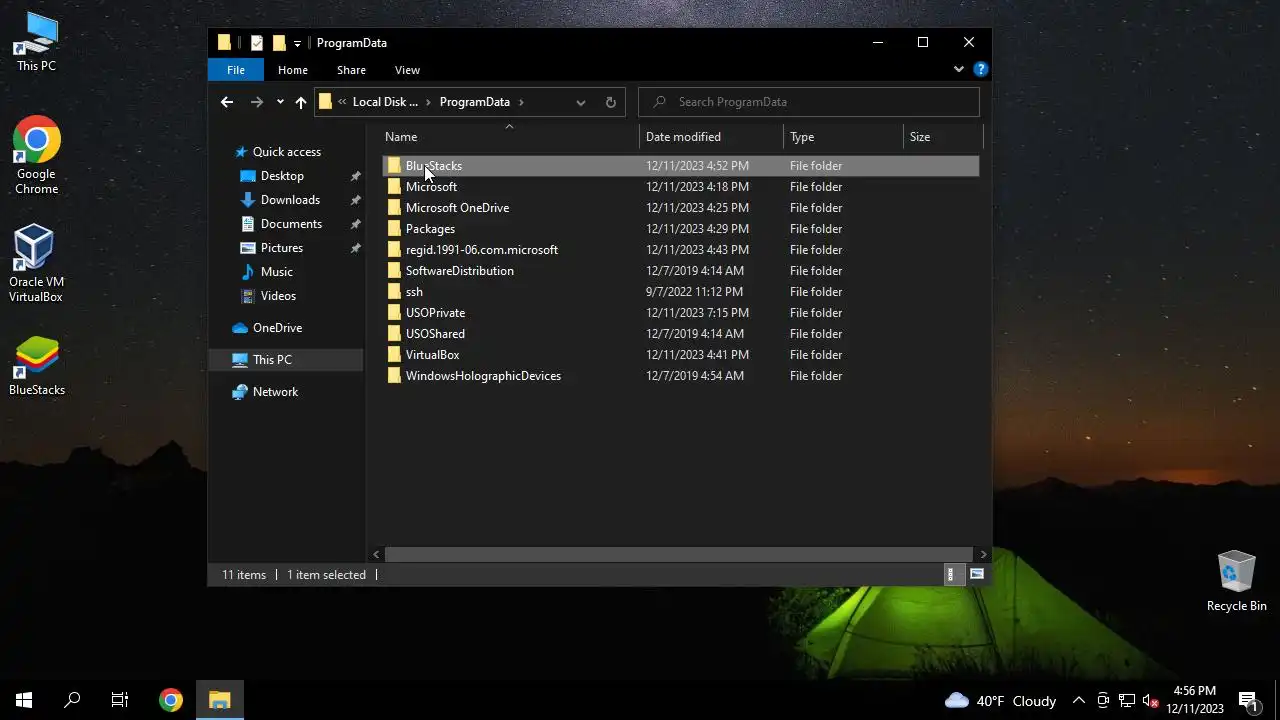
Task: Sort by Size column header
Action: point(943,137)
